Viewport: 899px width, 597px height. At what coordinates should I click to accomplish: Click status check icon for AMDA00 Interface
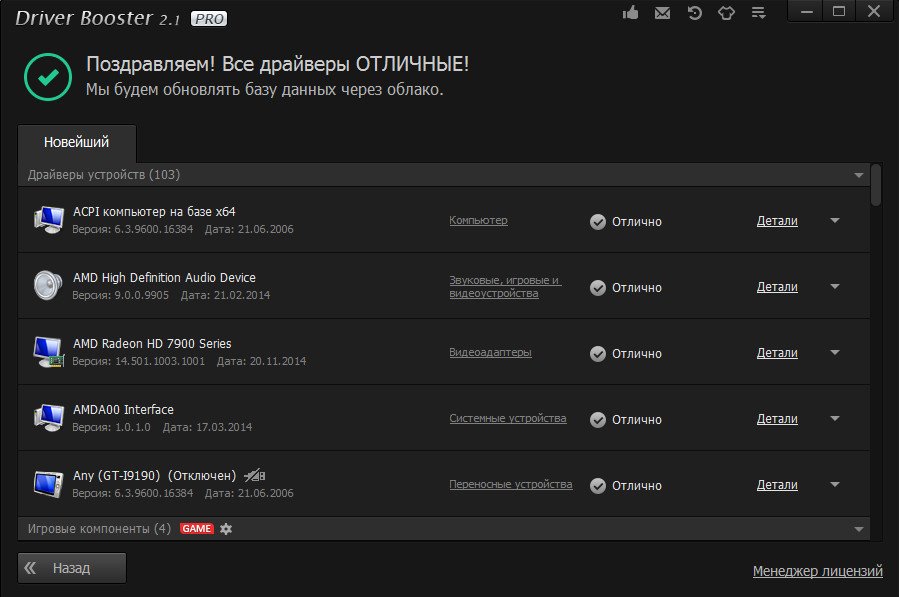coord(597,420)
